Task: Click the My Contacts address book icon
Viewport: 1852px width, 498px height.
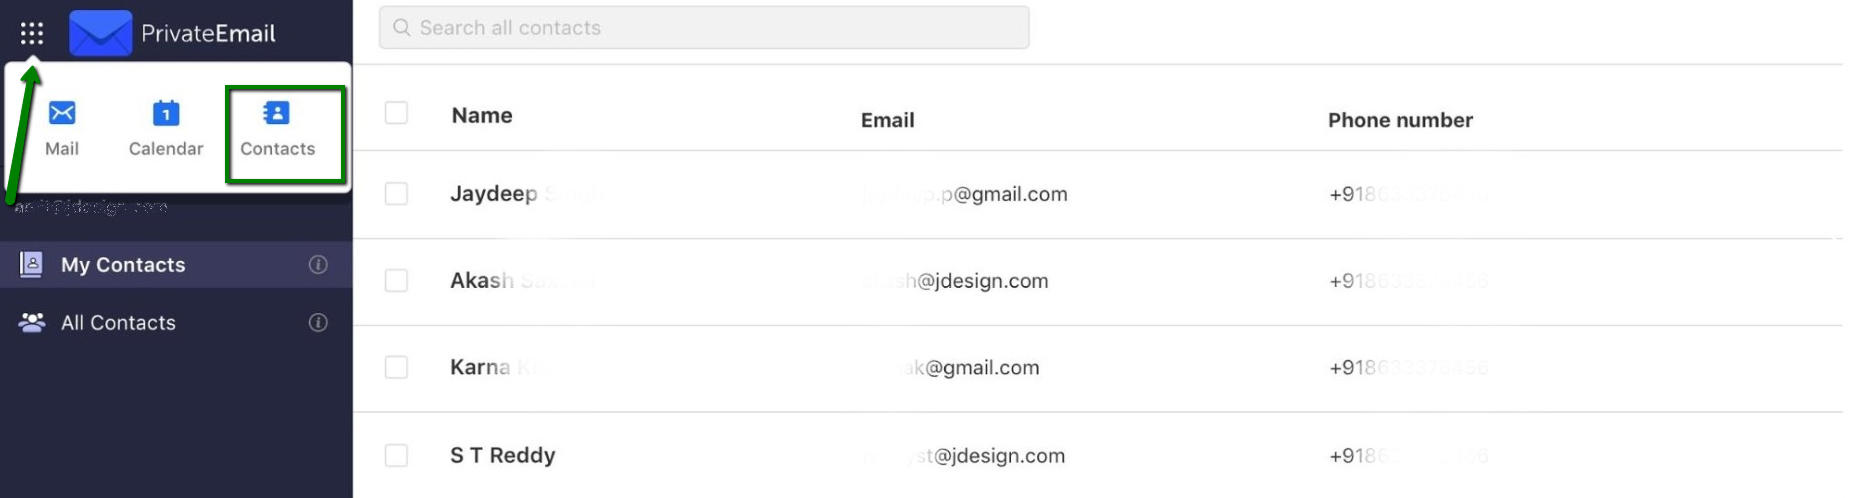Action: [32, 264]
